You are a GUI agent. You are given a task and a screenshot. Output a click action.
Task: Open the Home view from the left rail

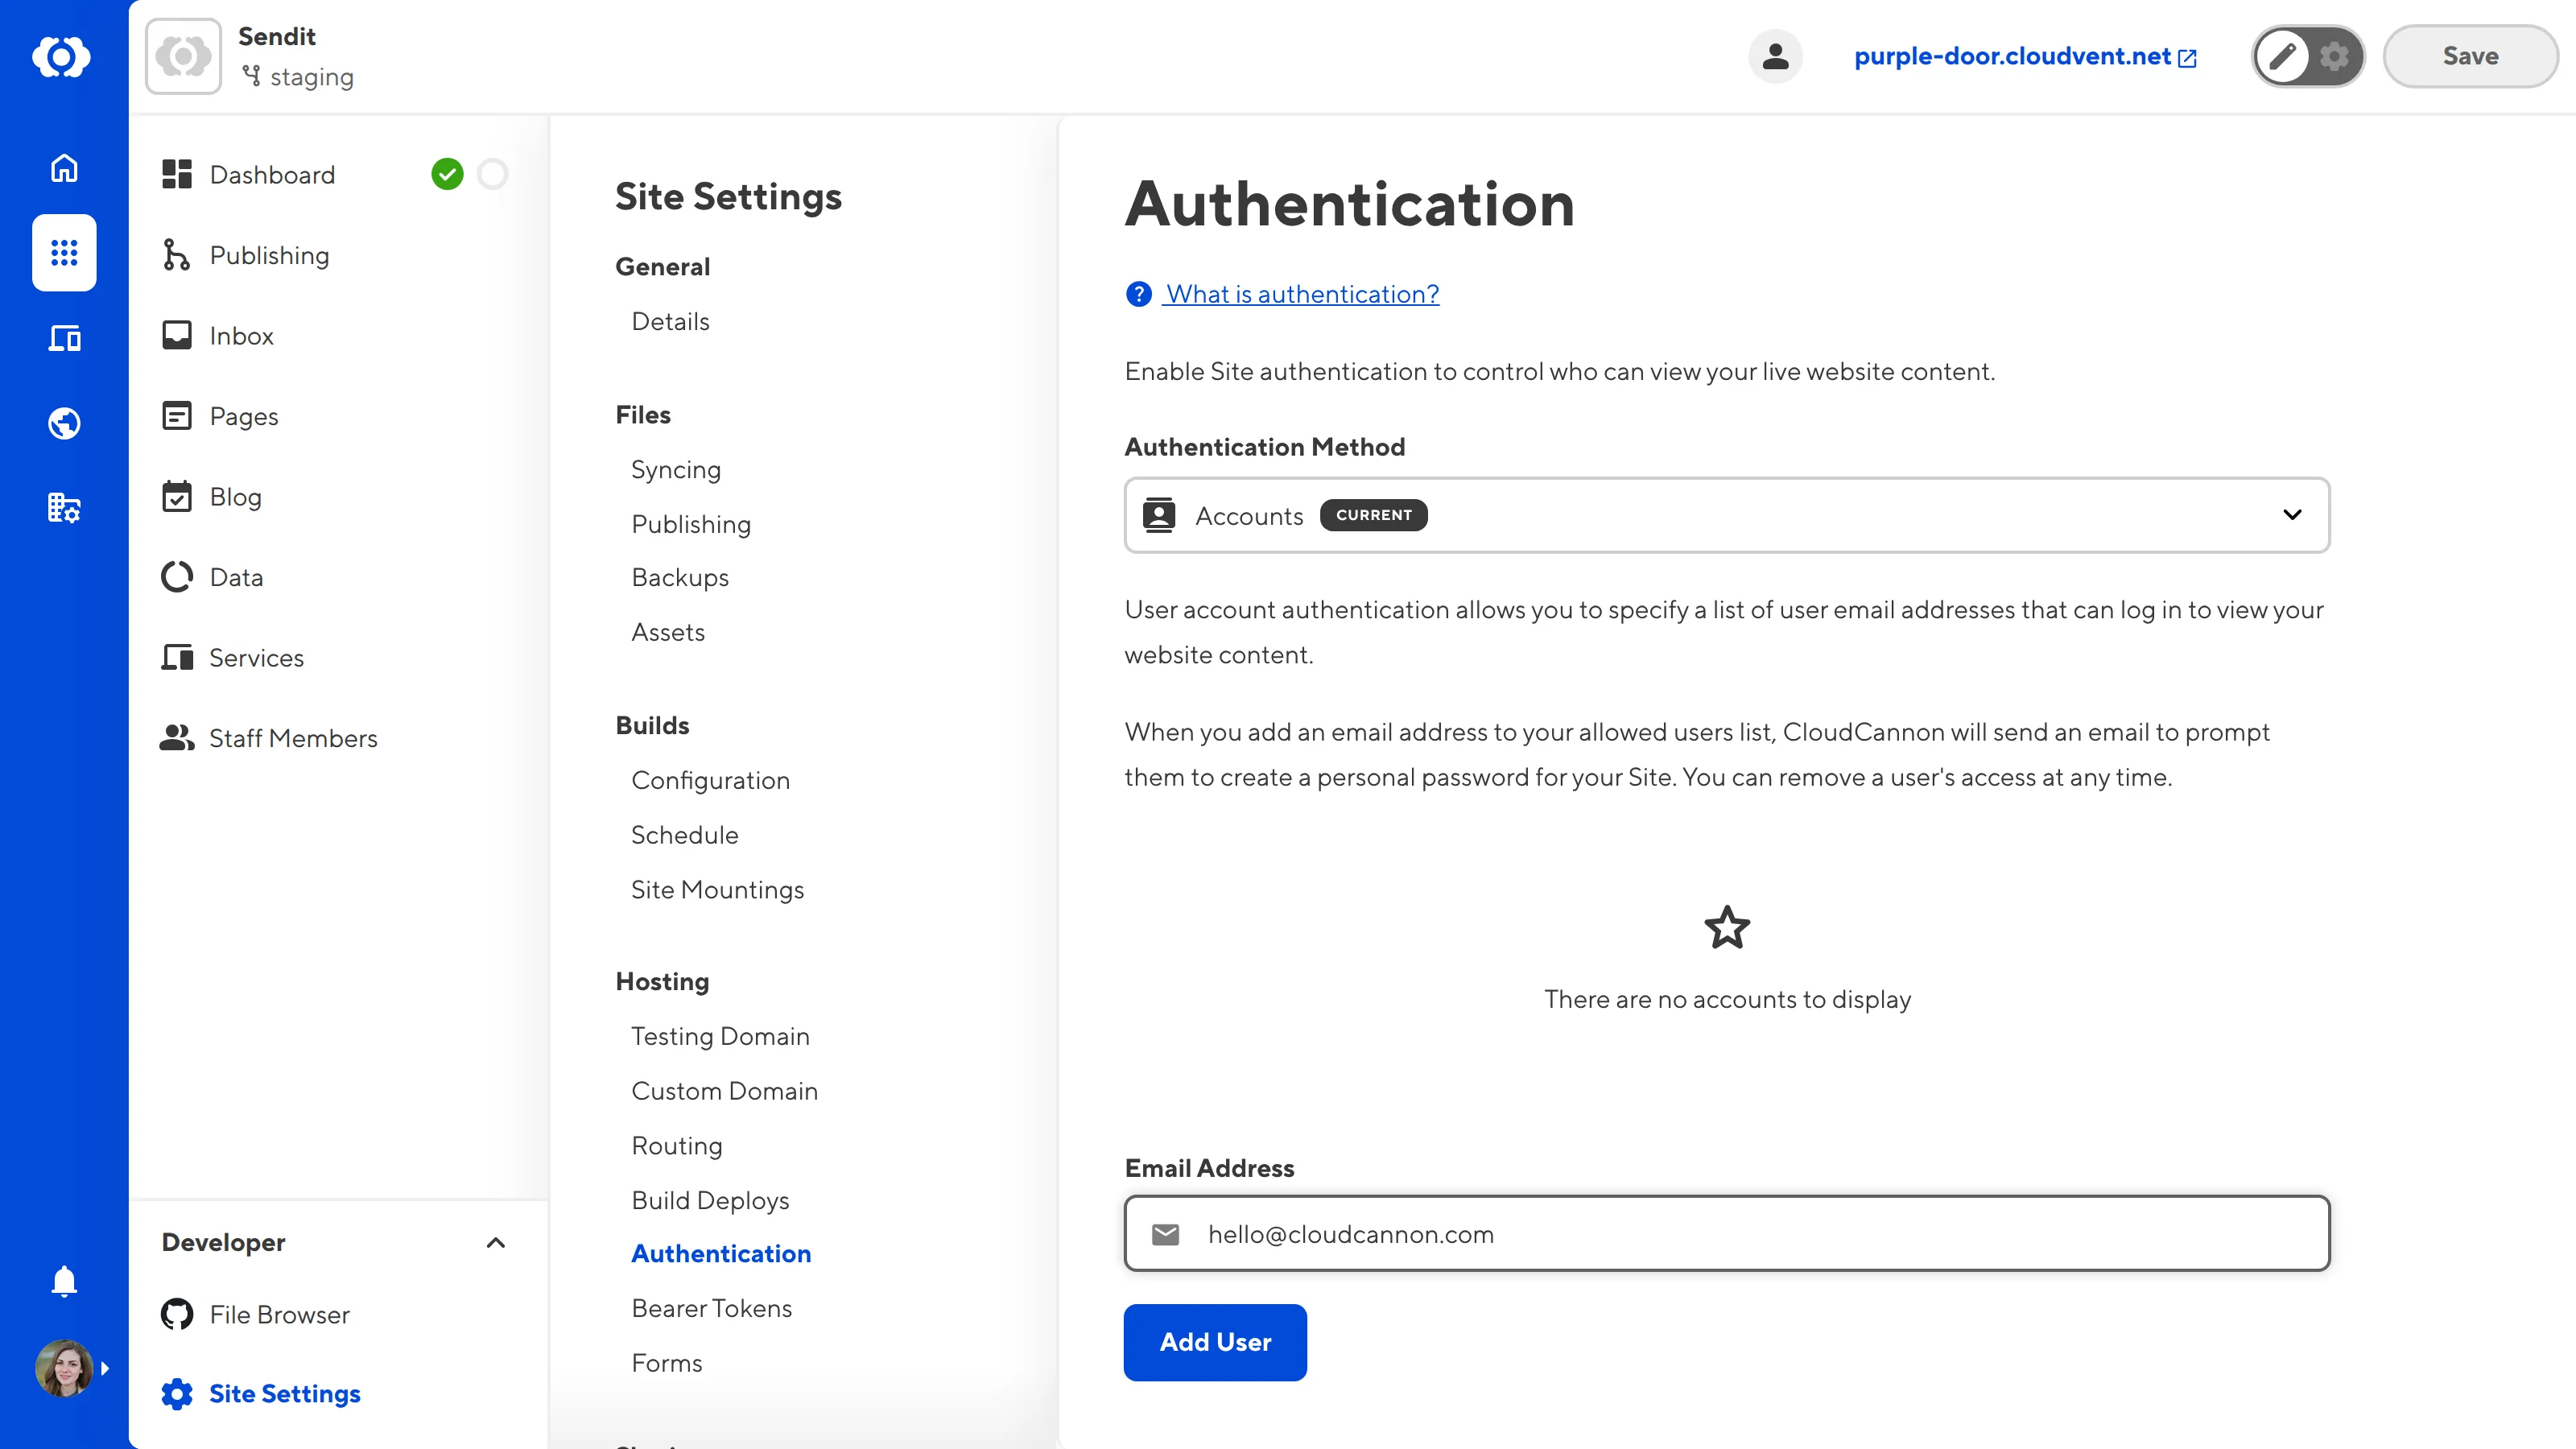click(63, 168)
